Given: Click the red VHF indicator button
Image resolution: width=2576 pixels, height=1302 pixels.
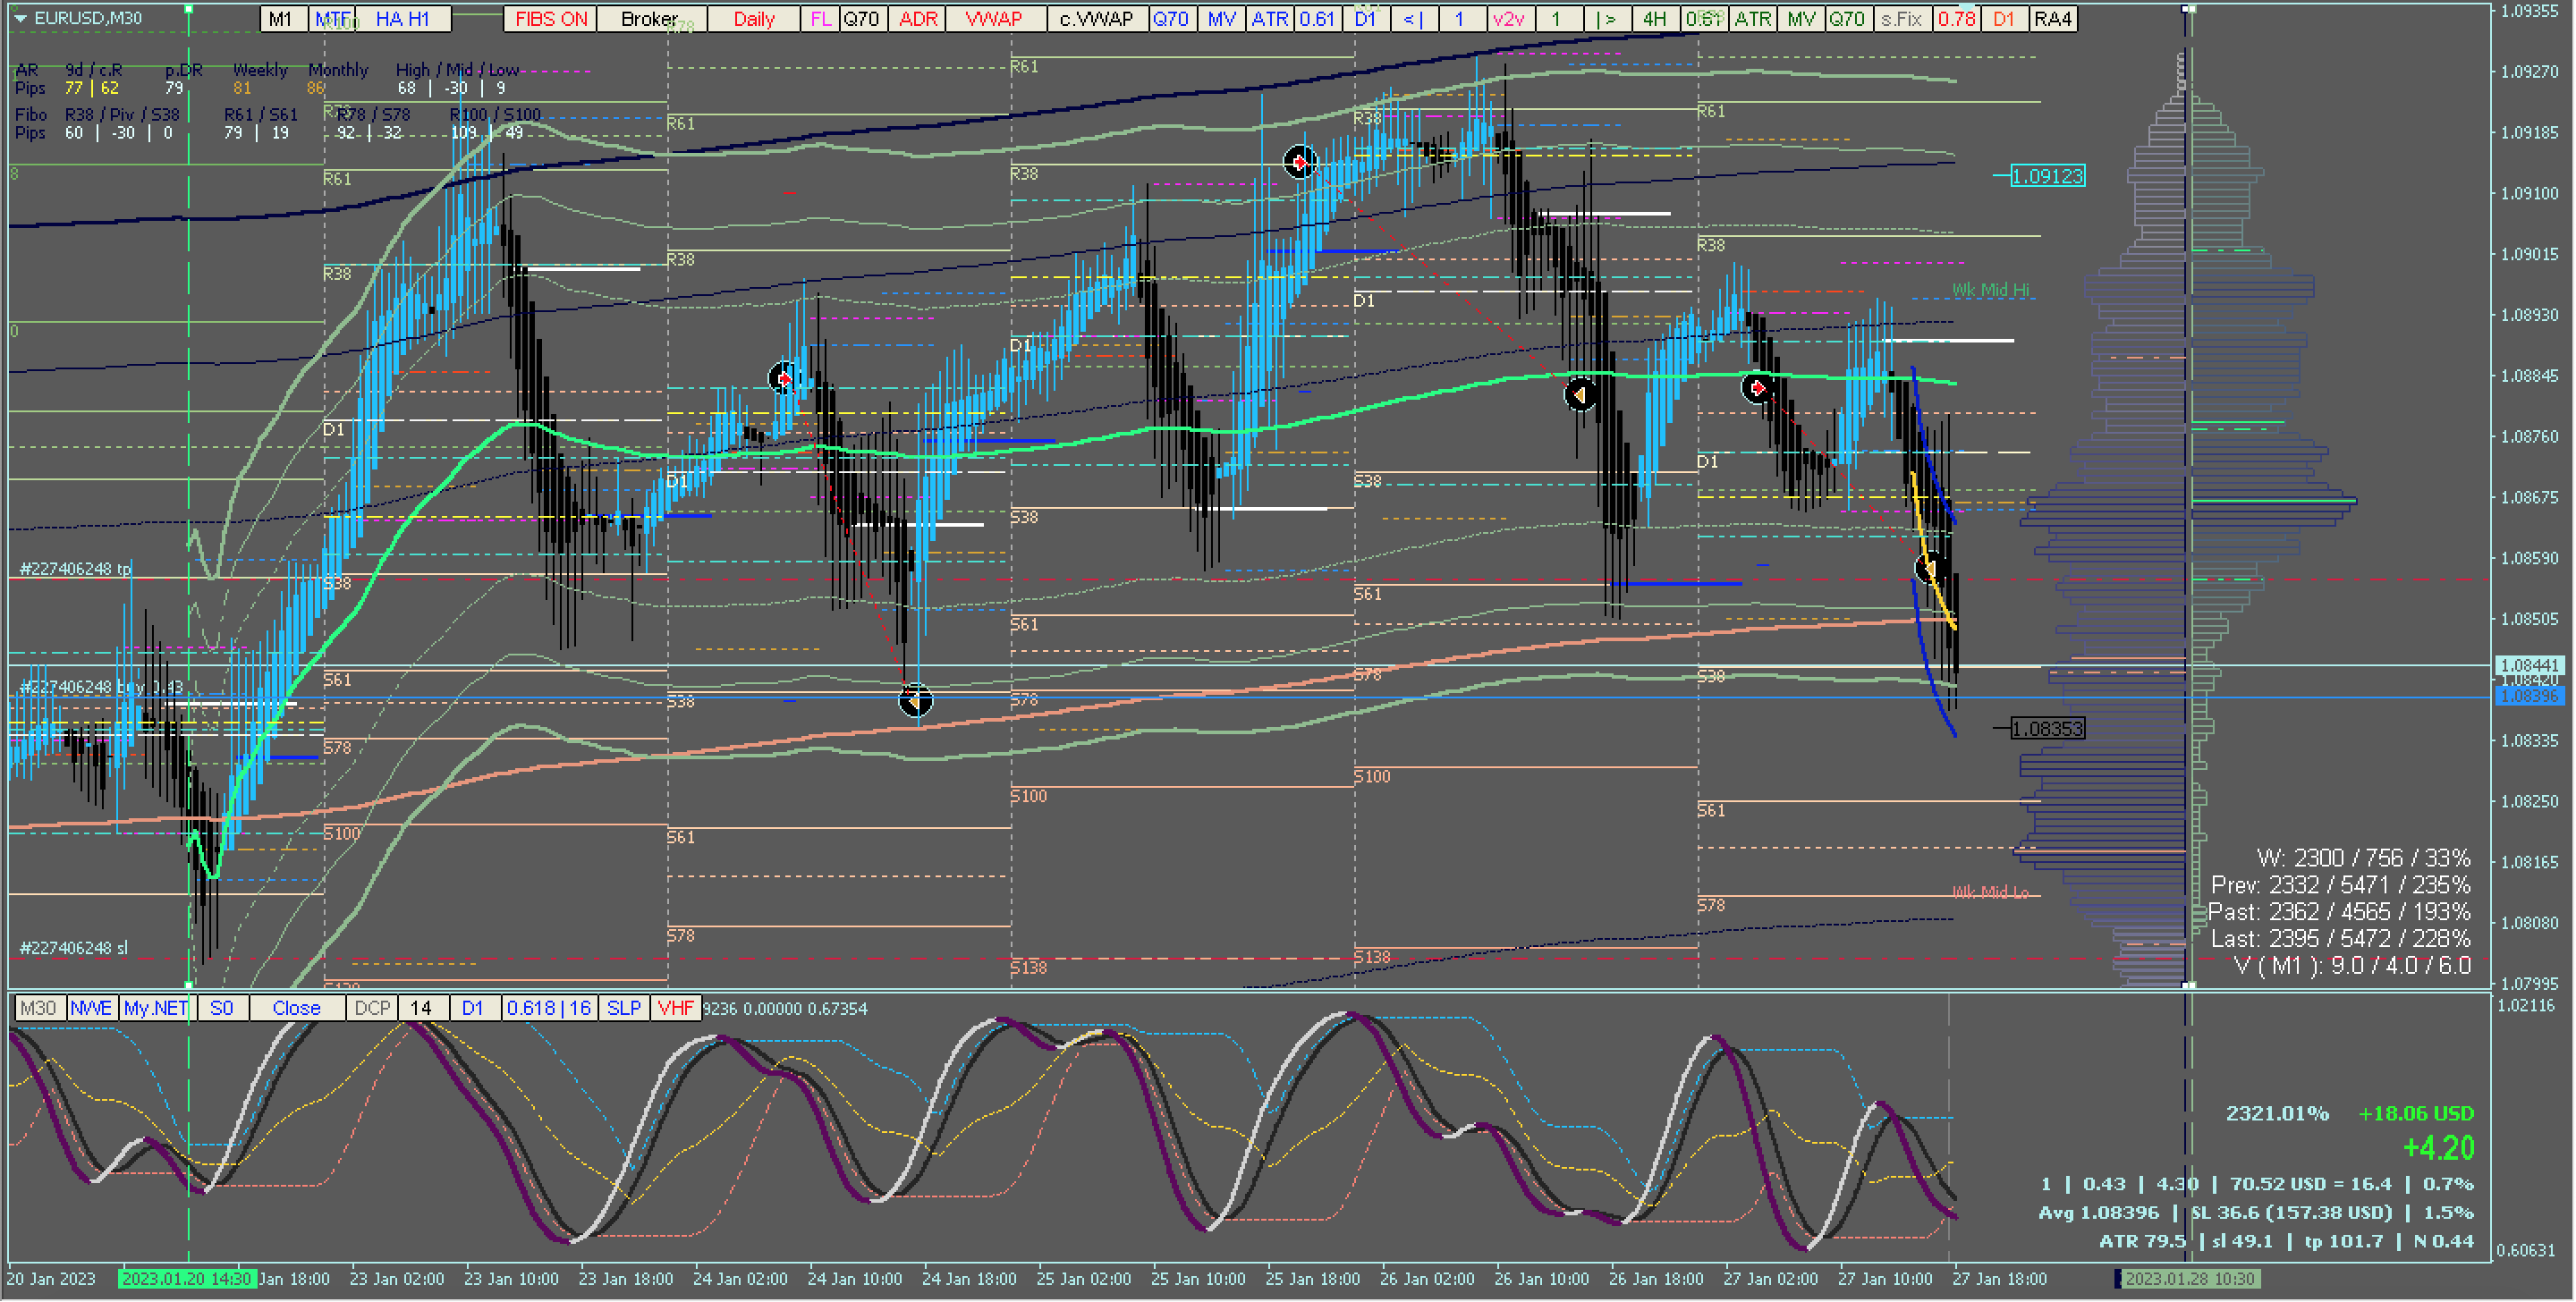Looking at the screenshot, I should 675,1008.
